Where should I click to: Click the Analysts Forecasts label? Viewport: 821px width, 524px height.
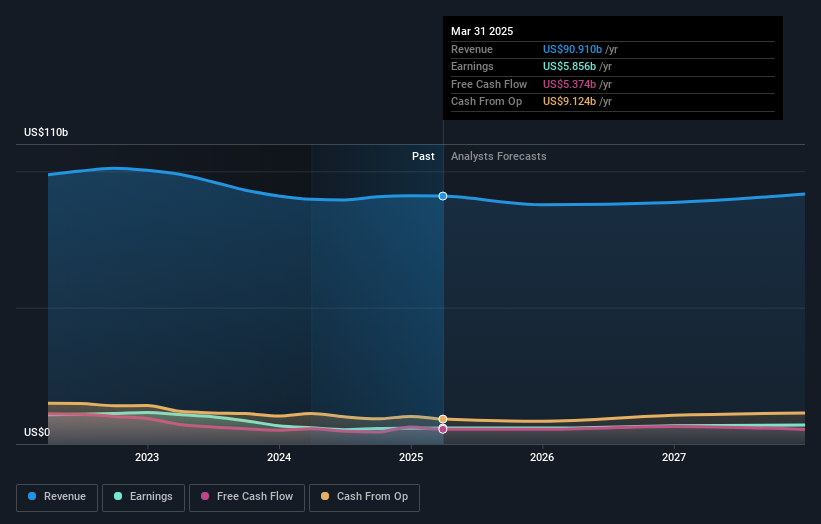click(x=498, y=156)
